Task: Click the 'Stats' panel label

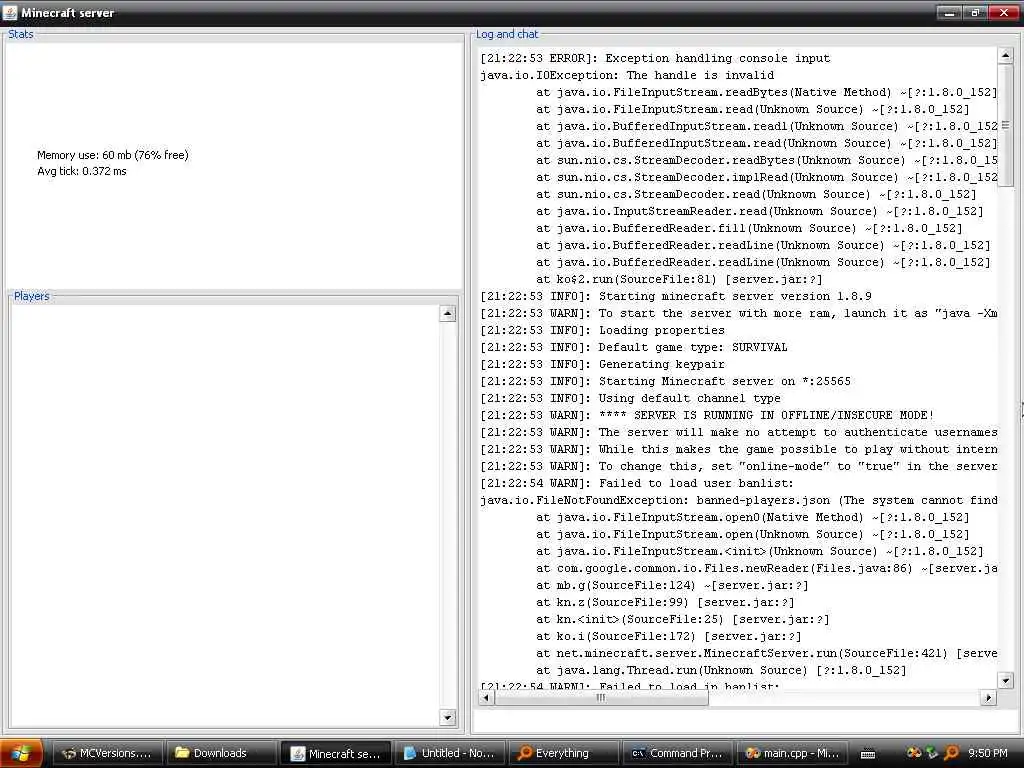Action: tap(20, 34)
